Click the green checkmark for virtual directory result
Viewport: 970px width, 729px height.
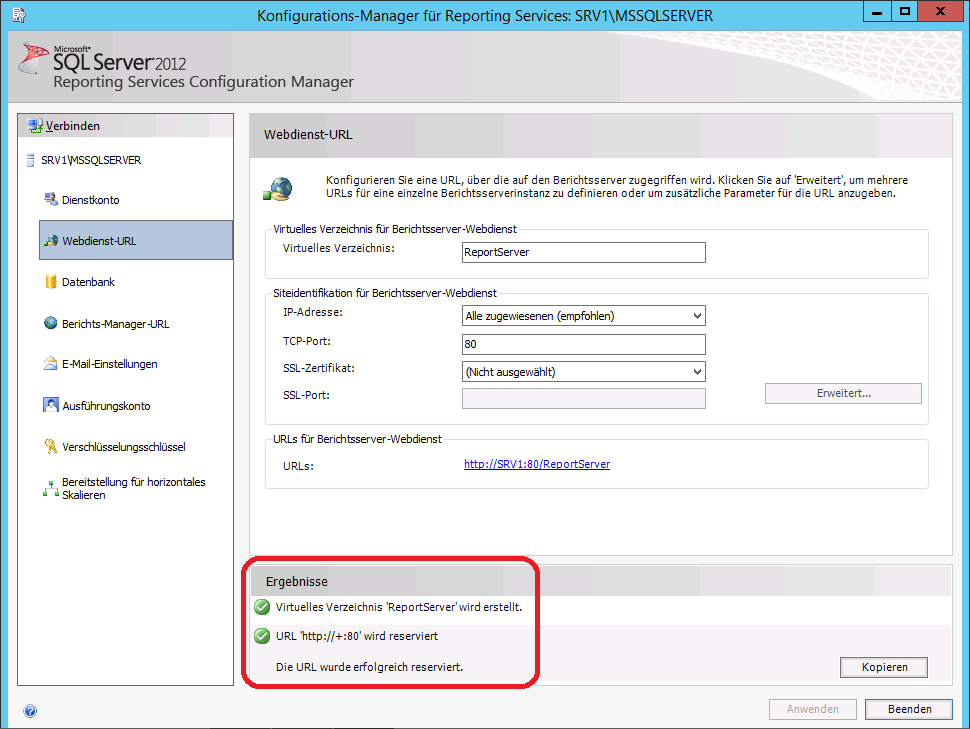(262, 607)
